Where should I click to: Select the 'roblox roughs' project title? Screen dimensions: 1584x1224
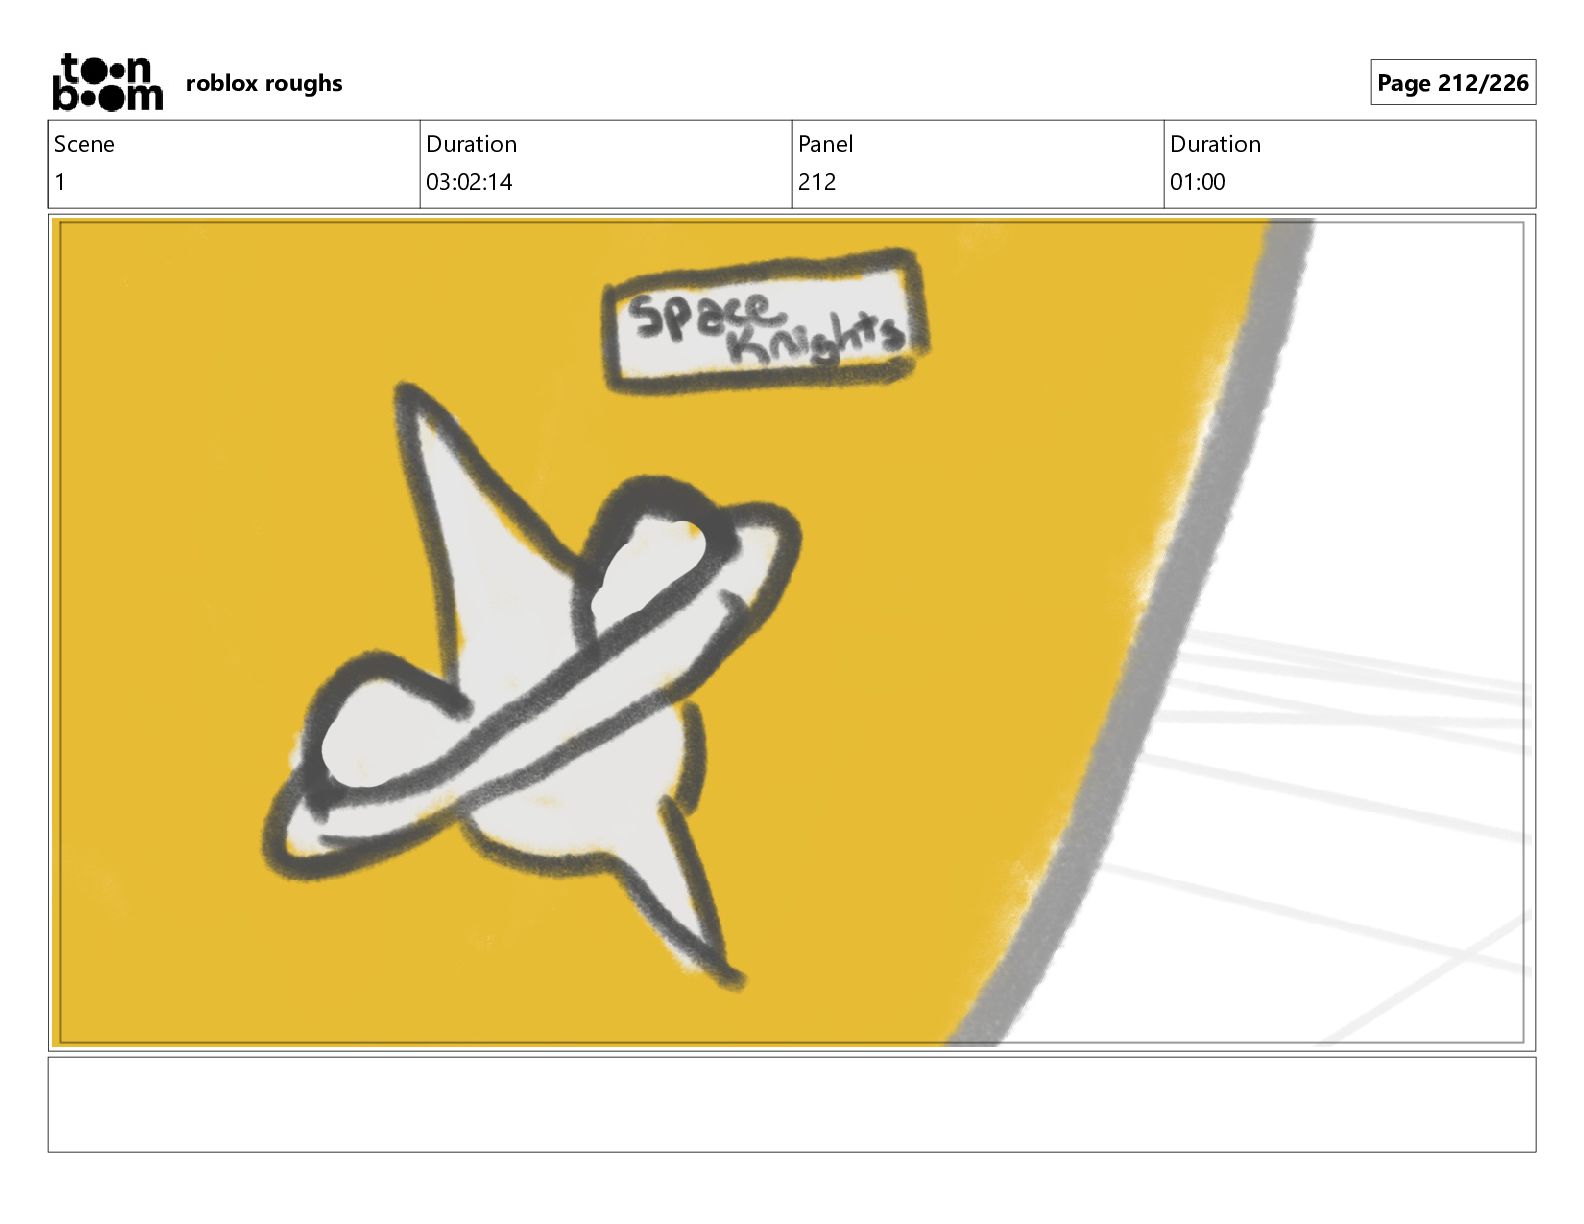click(x=264, y=83)
